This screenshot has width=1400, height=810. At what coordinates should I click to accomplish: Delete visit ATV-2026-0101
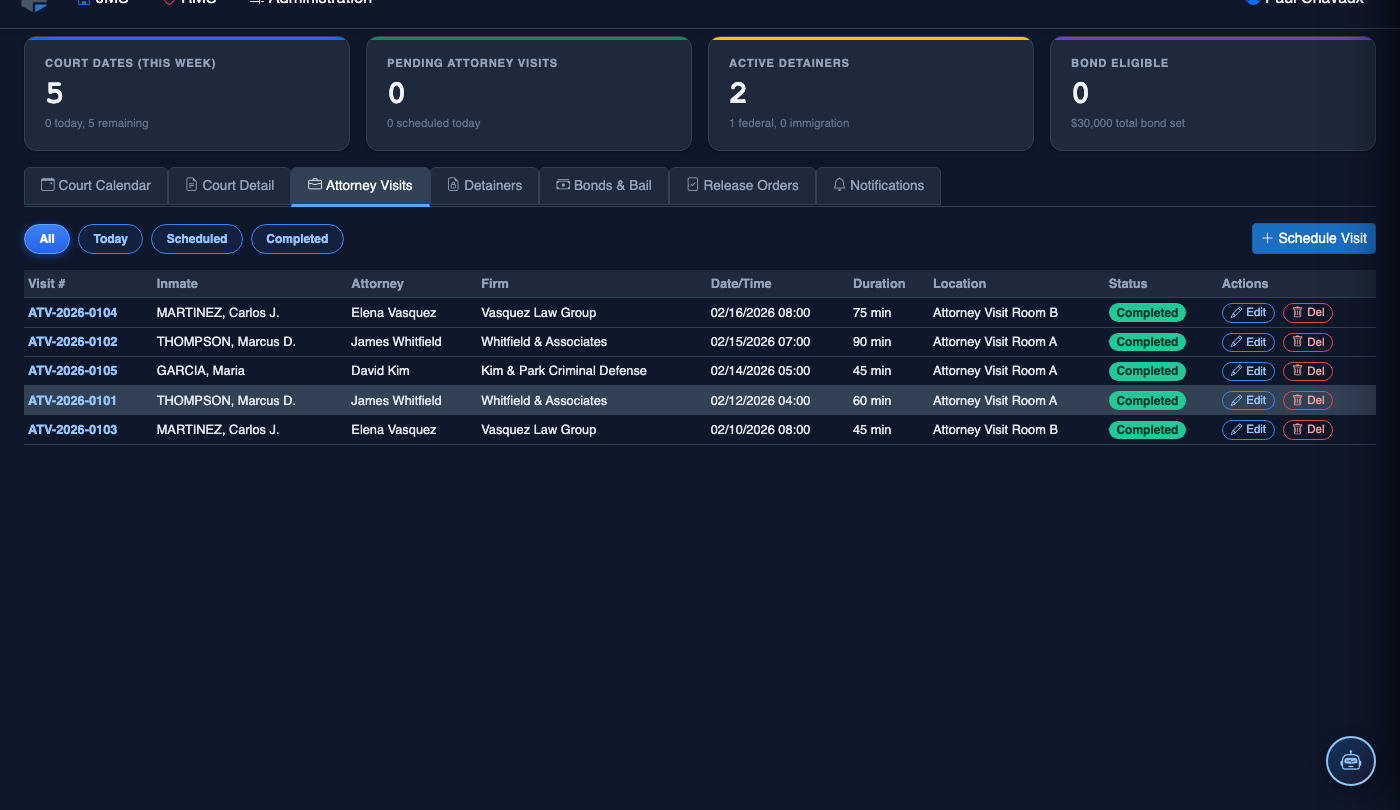pos(1308,400)
